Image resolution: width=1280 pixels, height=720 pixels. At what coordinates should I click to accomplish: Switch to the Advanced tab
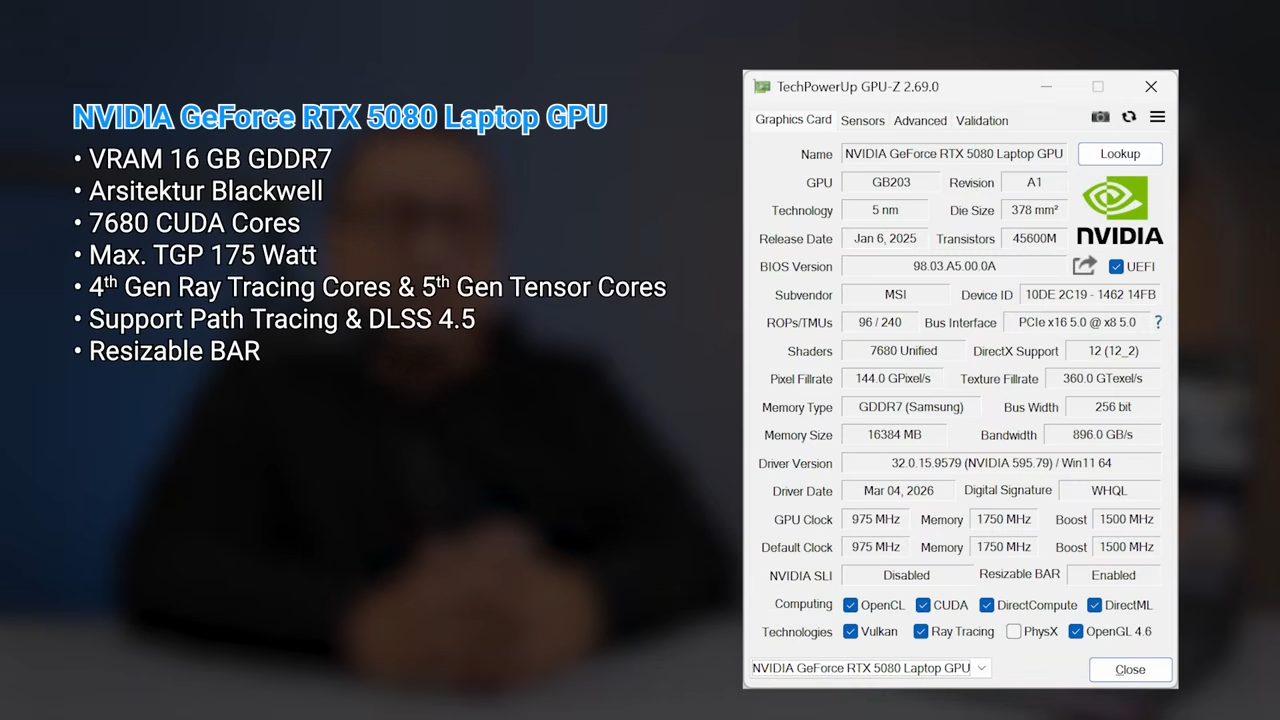pyautogui.click(x=920, y=121)
